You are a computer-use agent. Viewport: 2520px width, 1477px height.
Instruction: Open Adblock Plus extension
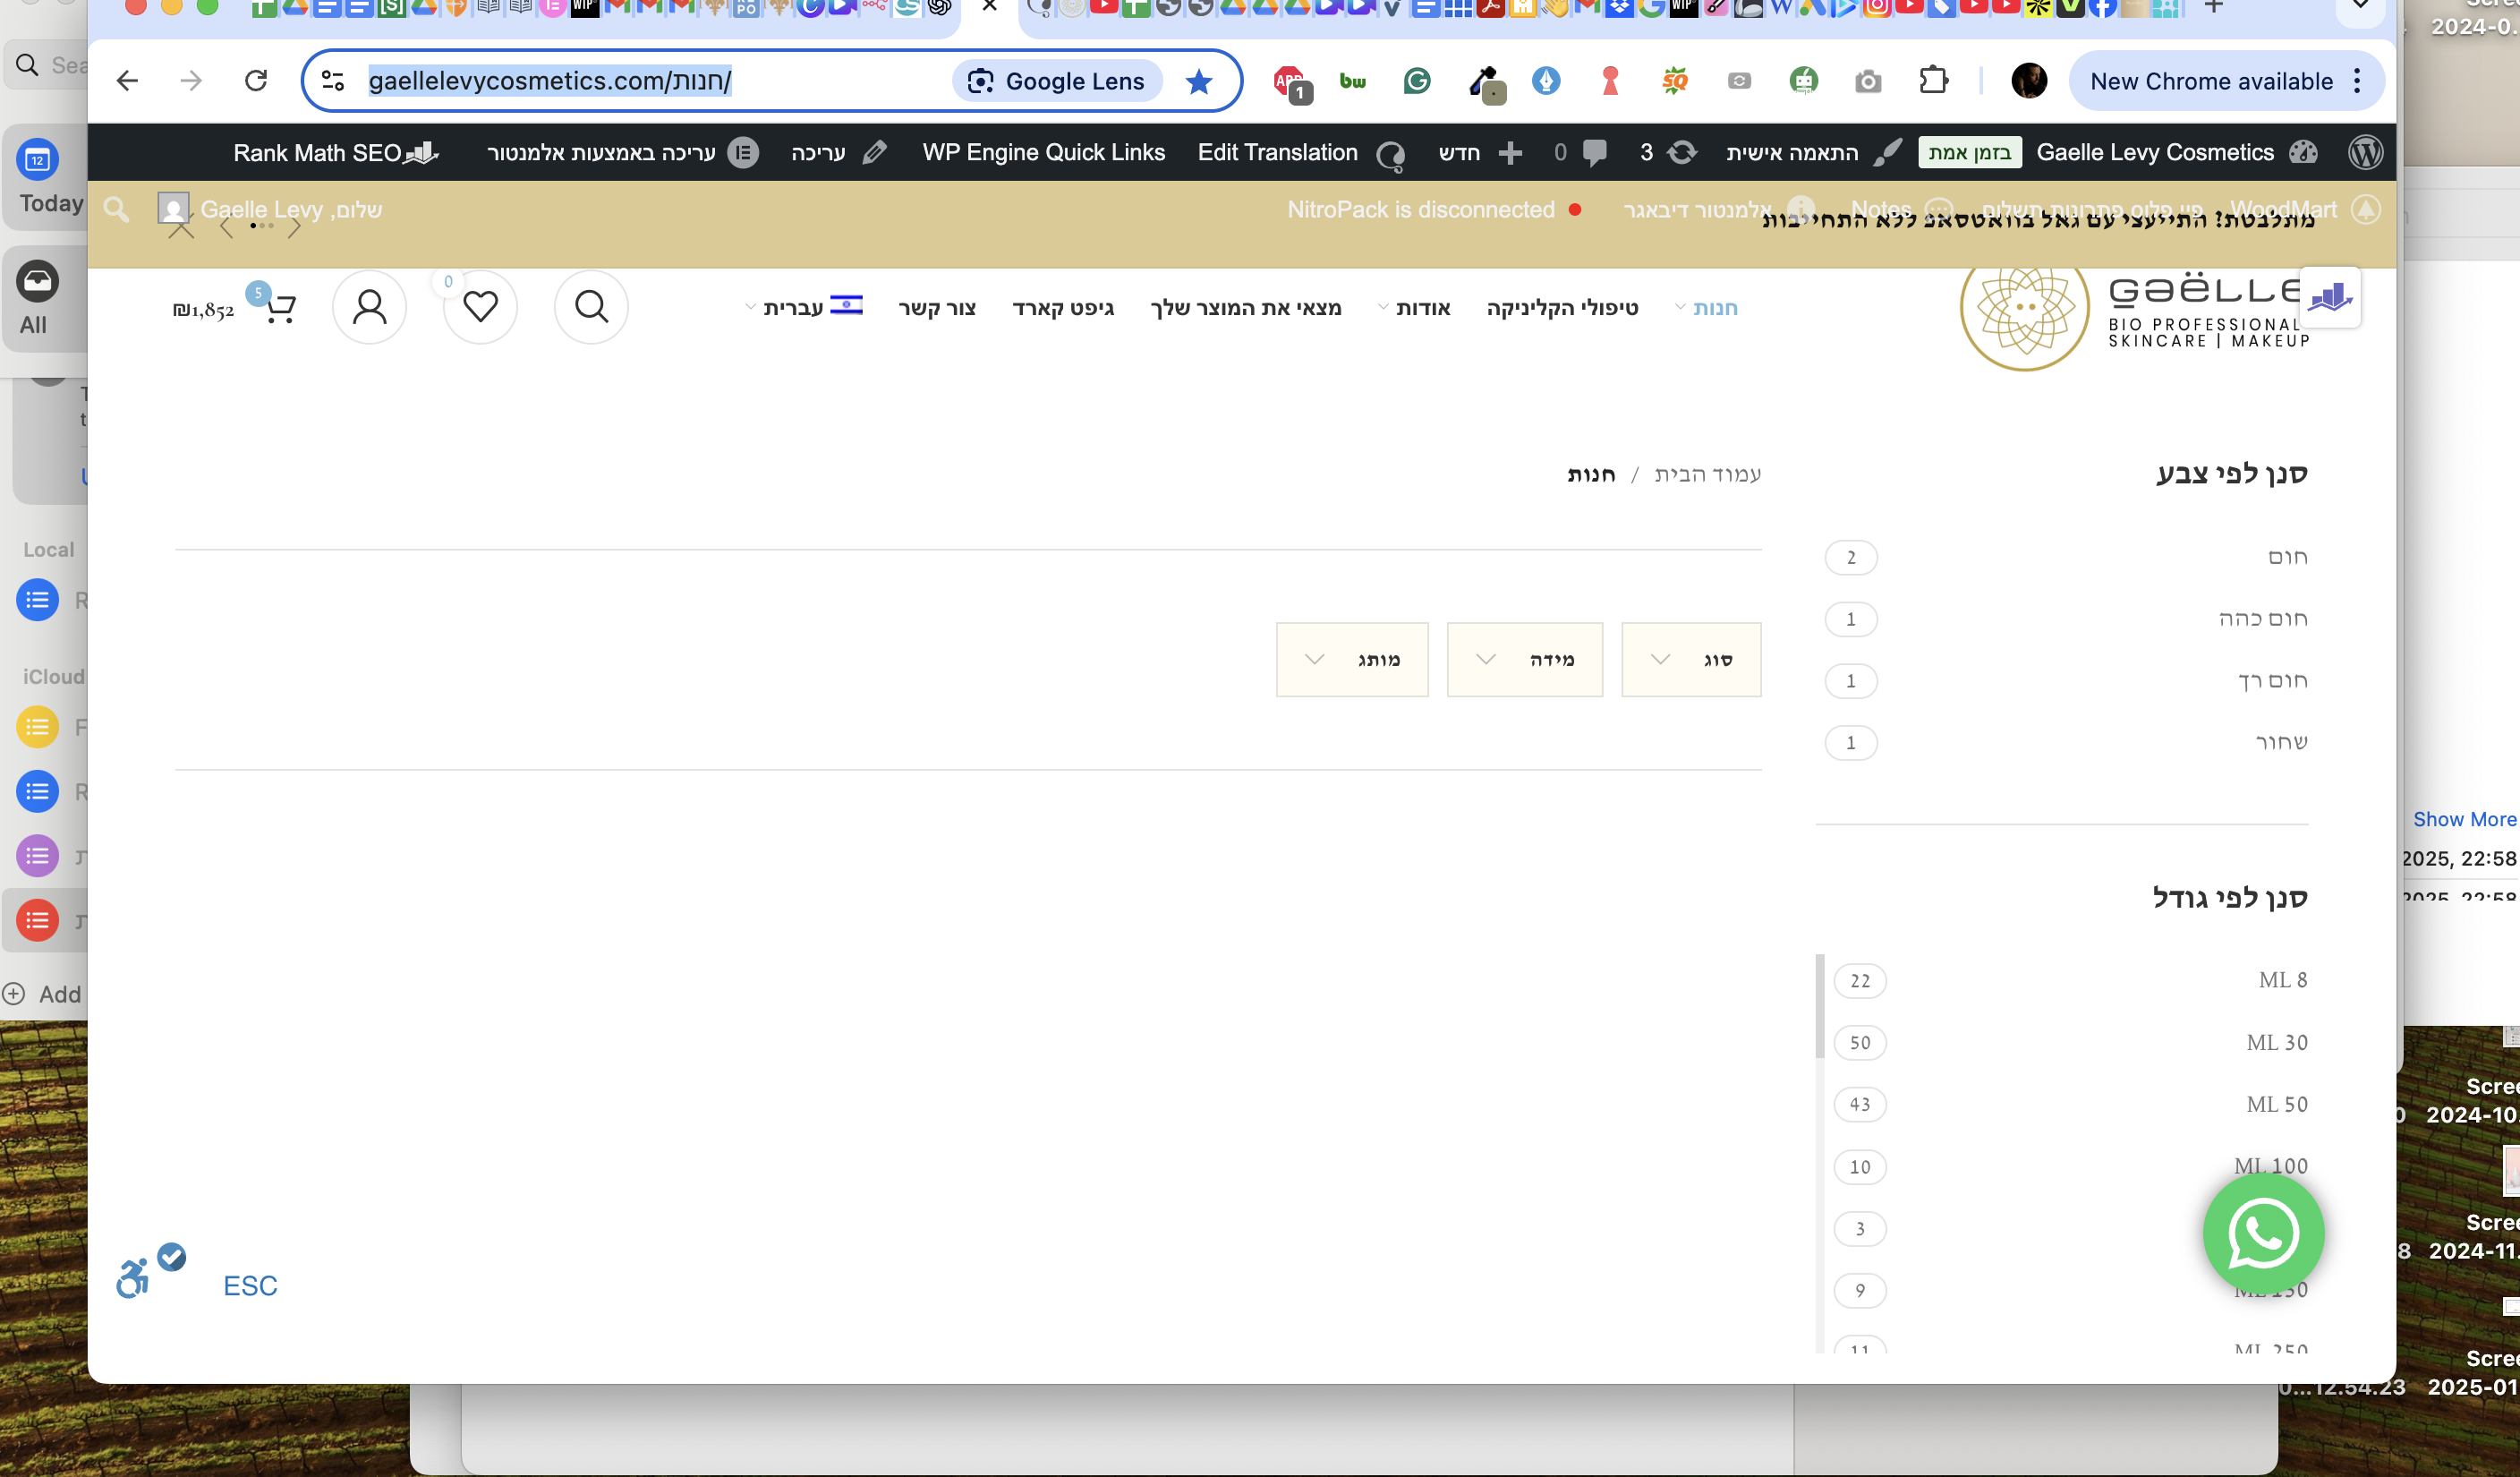(x=1291, y=83)
